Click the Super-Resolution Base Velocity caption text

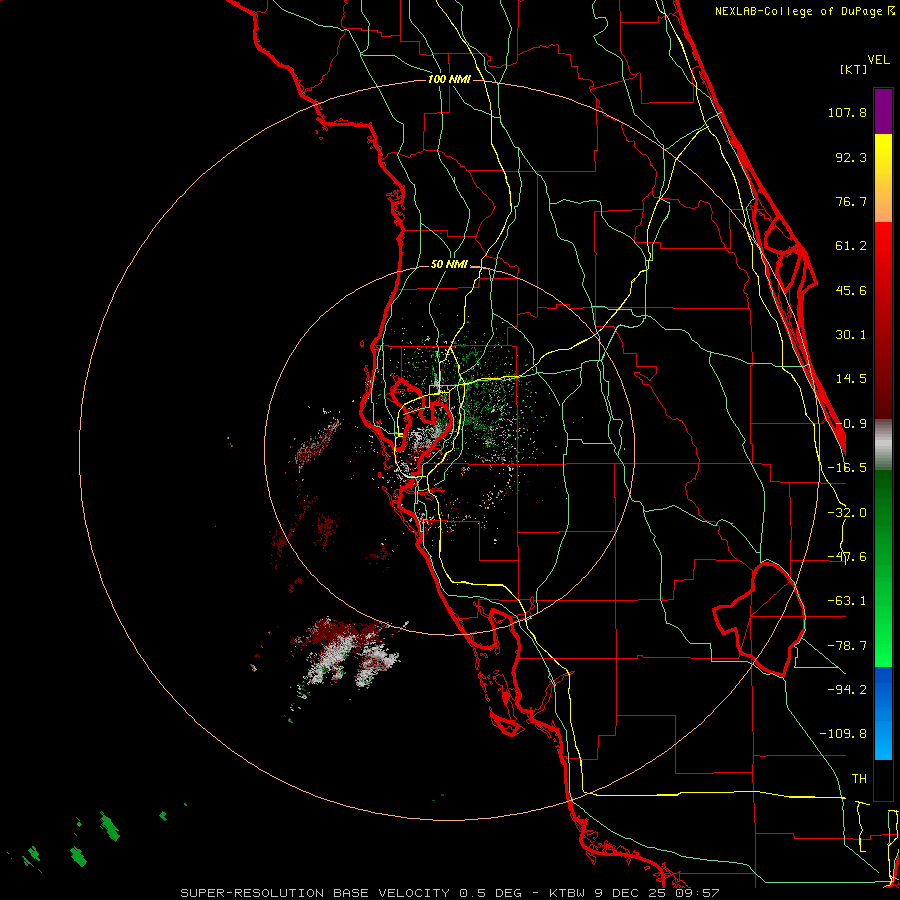coord(450,893)
